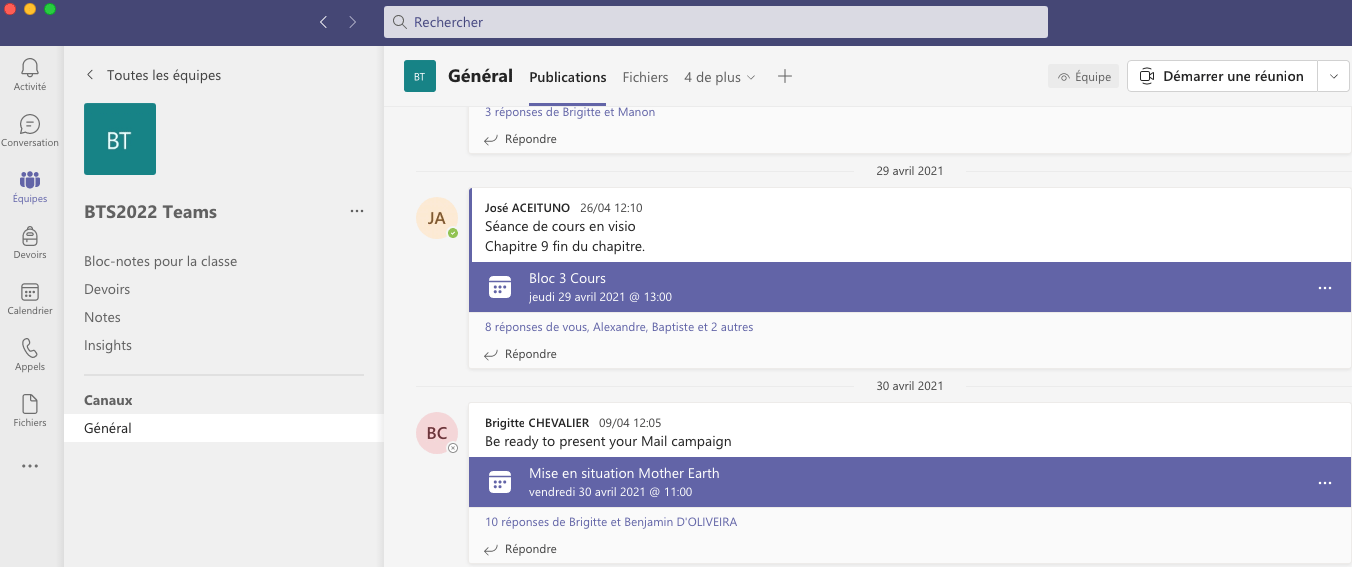The width and height of the screenshot is (1352, 567).
Task: Click the navigate back arrow in title bar
Action: point(323,22)
